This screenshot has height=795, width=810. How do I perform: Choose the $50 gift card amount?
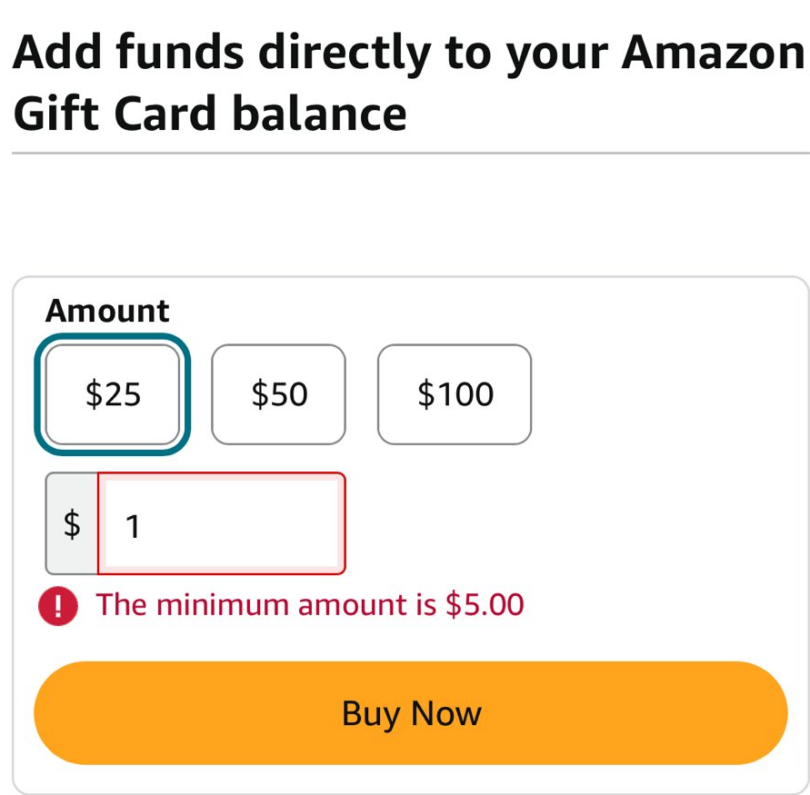[278, 394]
